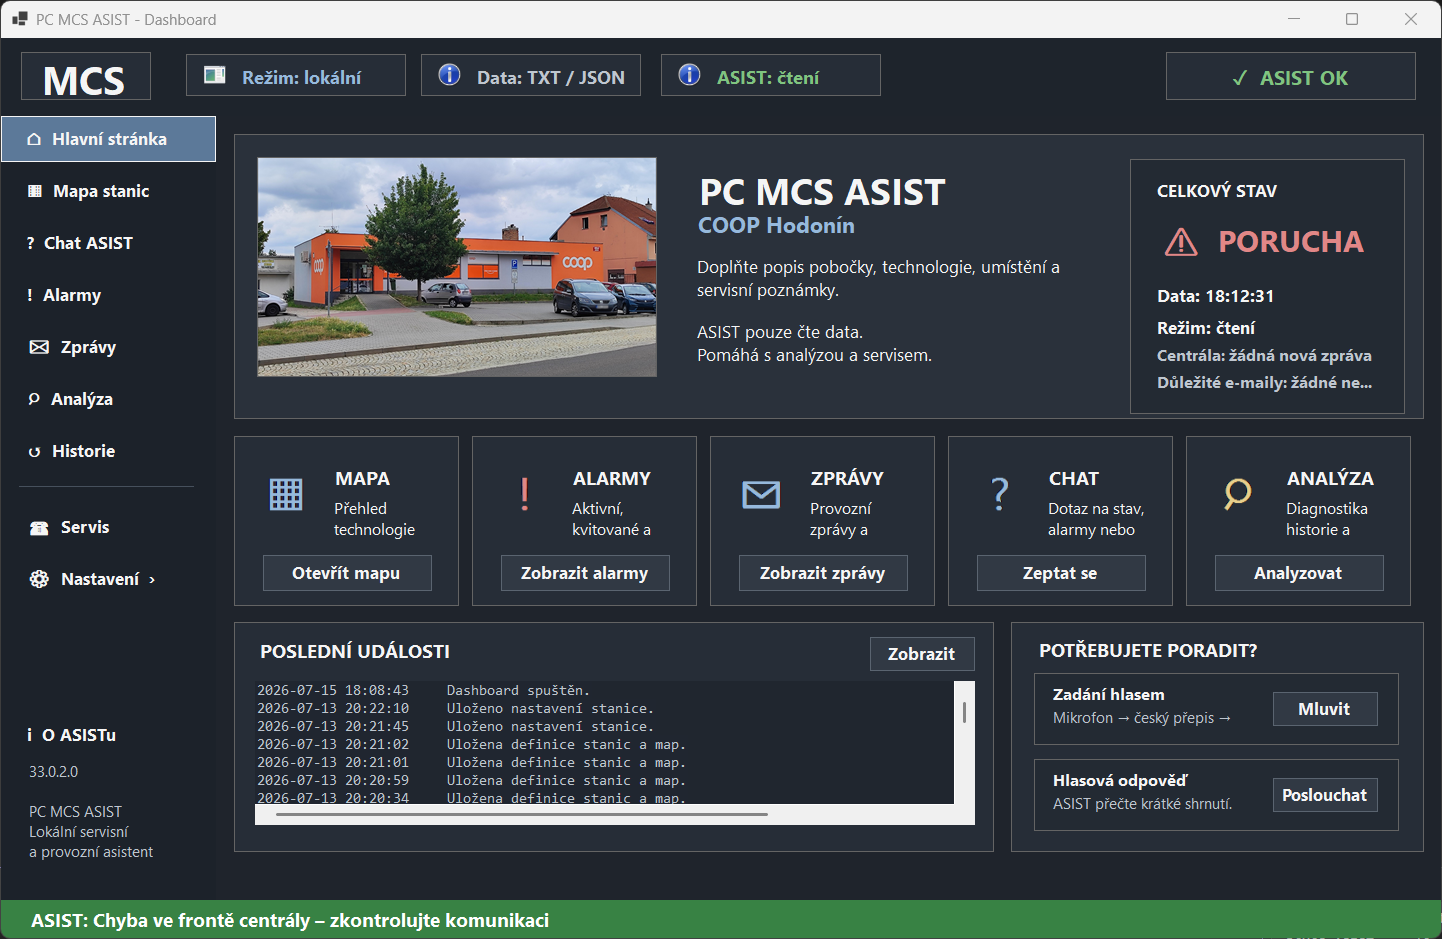Click the Zeptat se button
Screen dimensions: 1442x939
1061,573
